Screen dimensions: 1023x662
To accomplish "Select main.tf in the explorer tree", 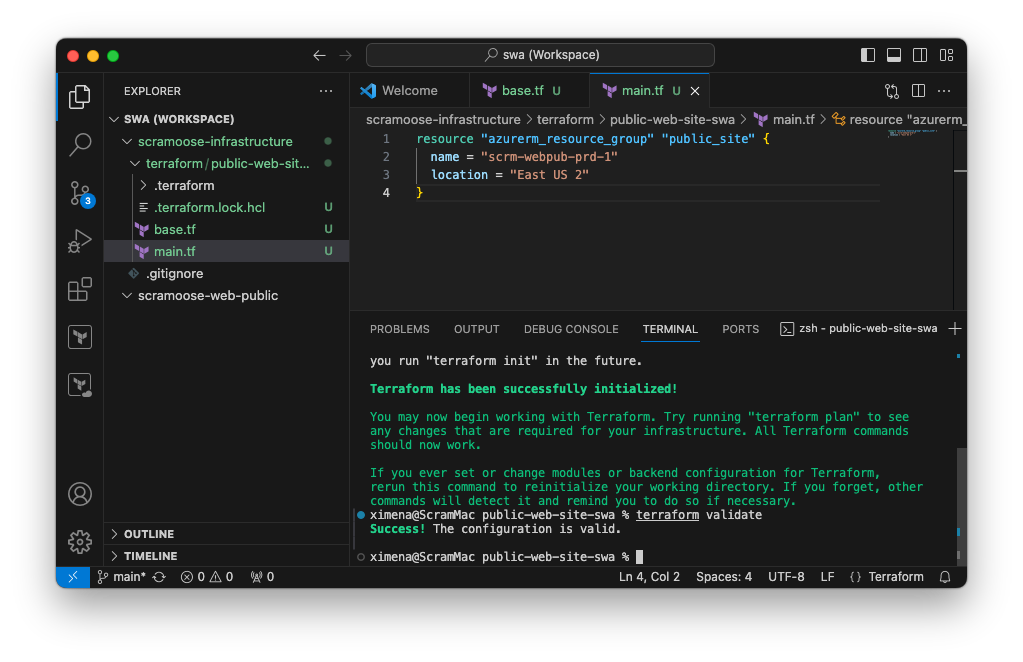I will 226,251.
